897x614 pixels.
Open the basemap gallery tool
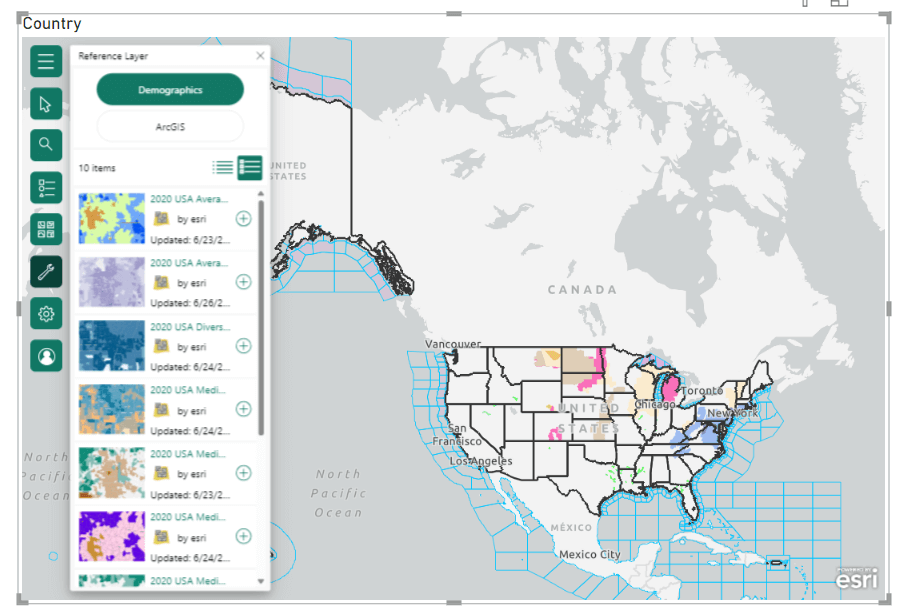coord(46,229)
